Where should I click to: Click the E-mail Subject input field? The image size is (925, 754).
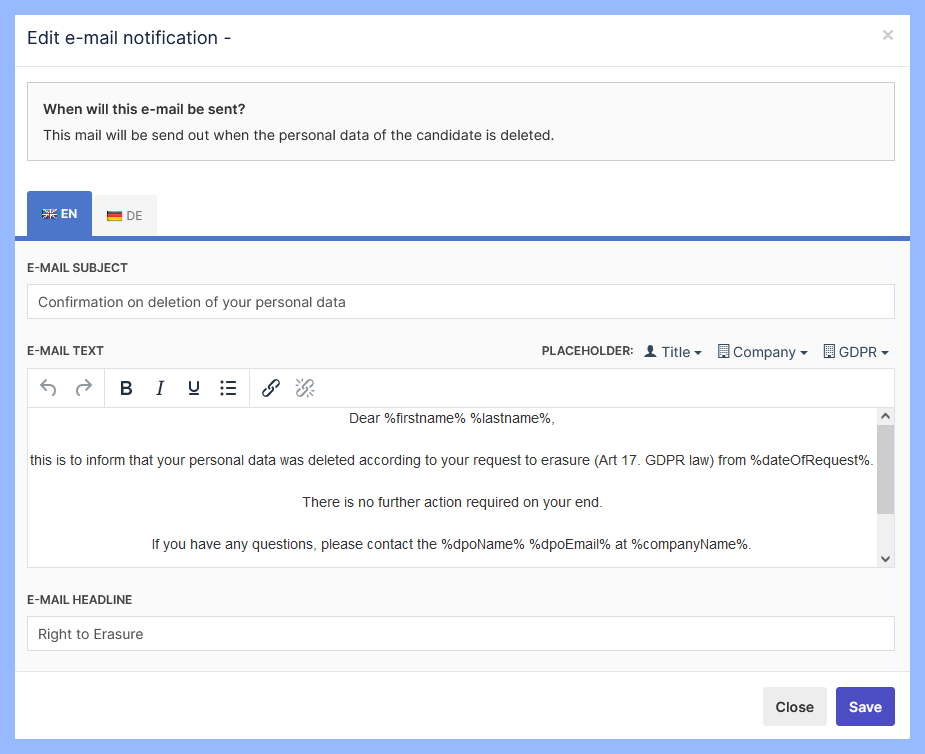point(460,302)
